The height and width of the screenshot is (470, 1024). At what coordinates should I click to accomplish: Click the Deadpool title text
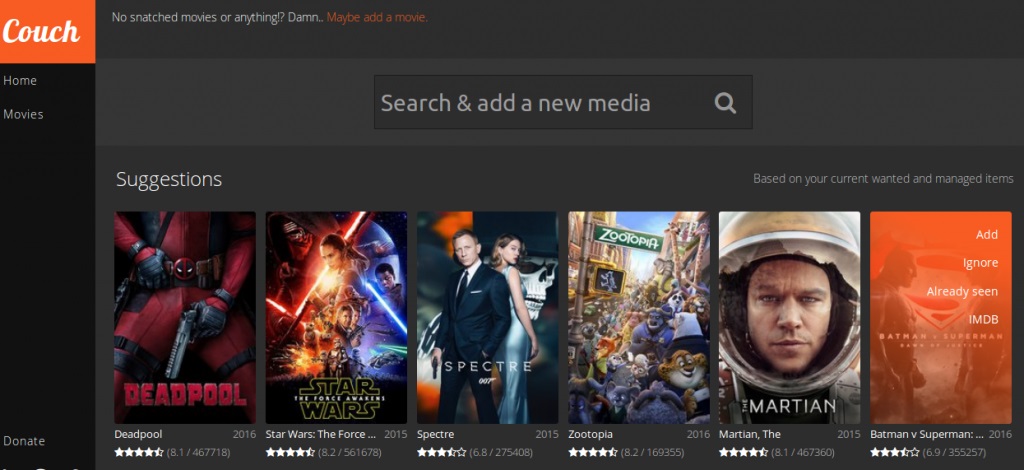click(x=138, y=434)
